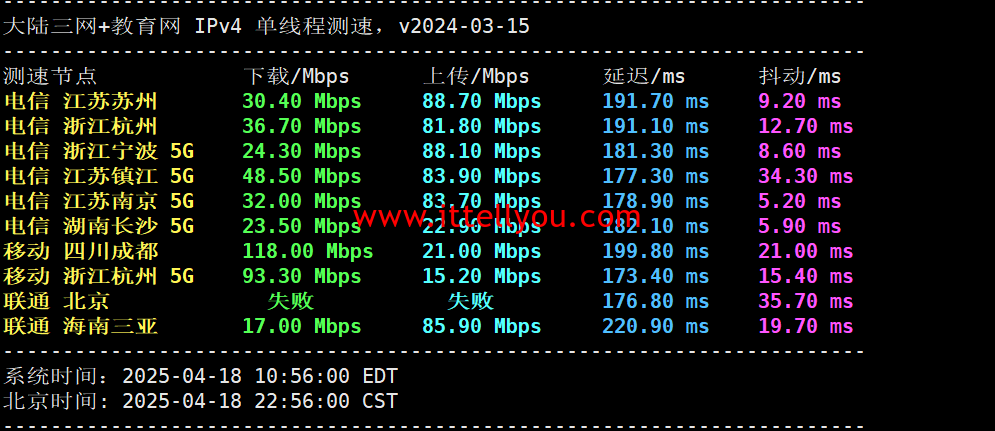Image resolution: width=995 pixels, height=431 pixels.
Task: Click jitter value 5.90 ms
Action: click(800, 226)
